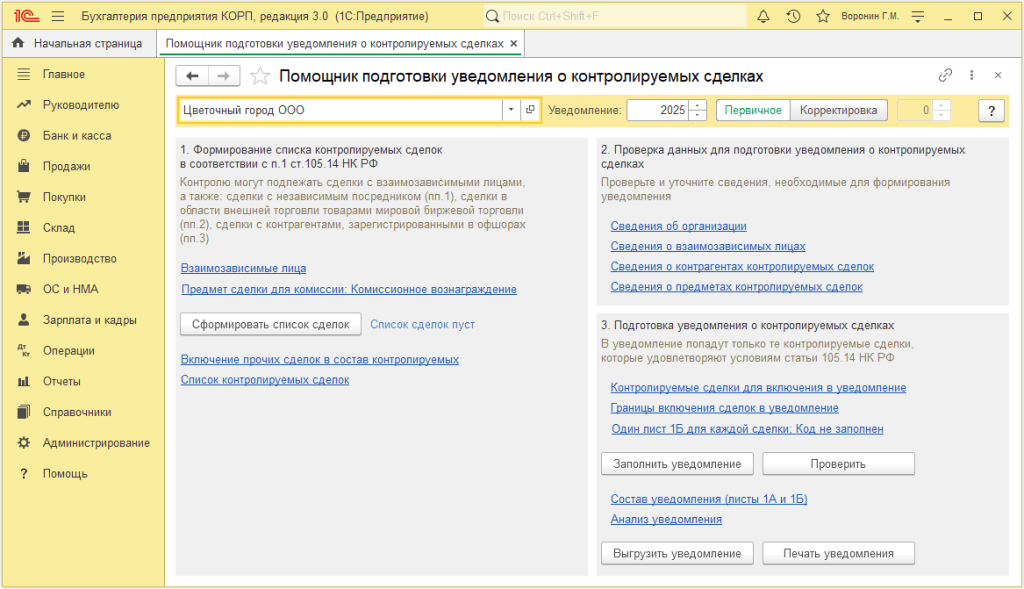Open the history clock icon
Viewport: 1024px width, 589px height.
coord(793,16)
